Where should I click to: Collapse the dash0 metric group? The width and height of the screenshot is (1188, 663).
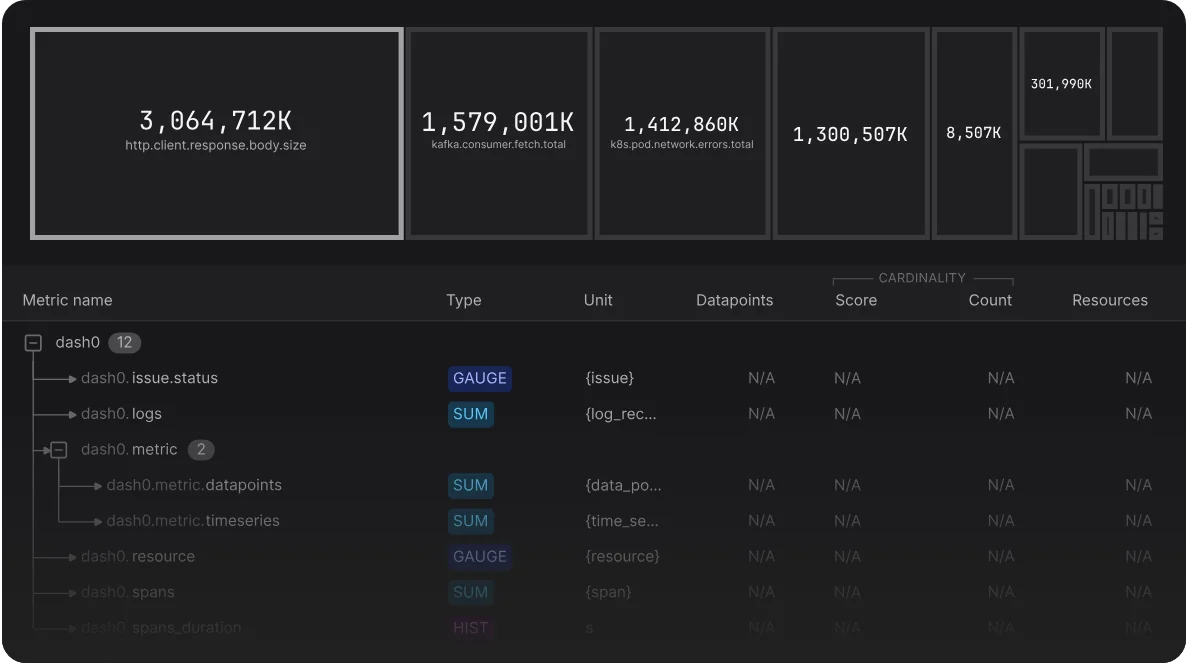[x=33, y=343]
